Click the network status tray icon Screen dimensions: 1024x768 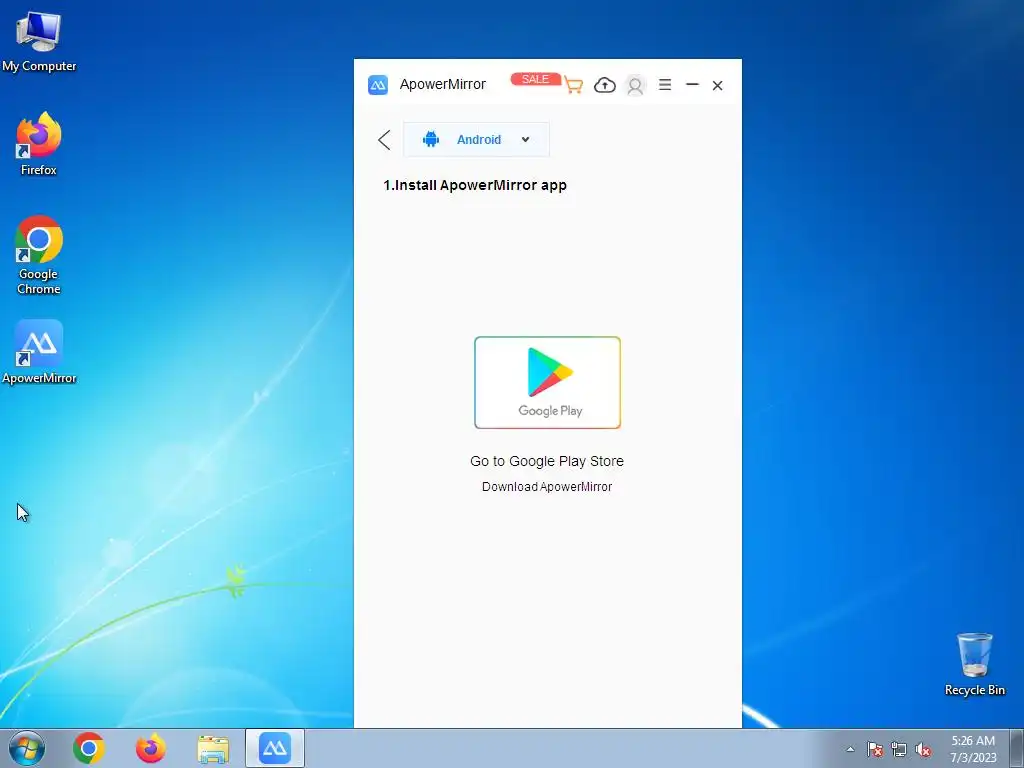899,749
